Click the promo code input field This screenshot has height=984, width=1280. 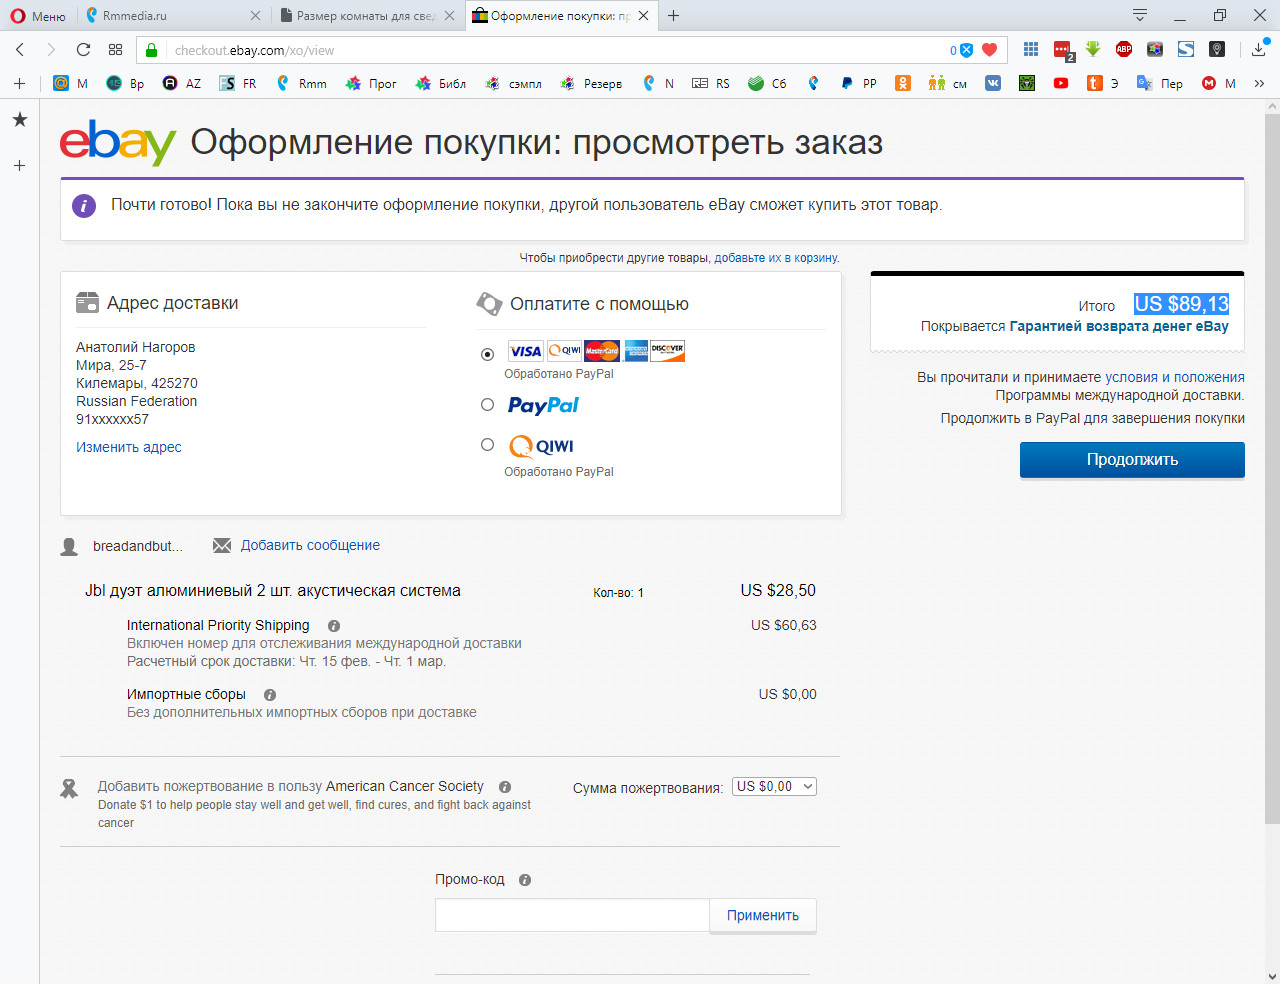[x=572, y=915]
